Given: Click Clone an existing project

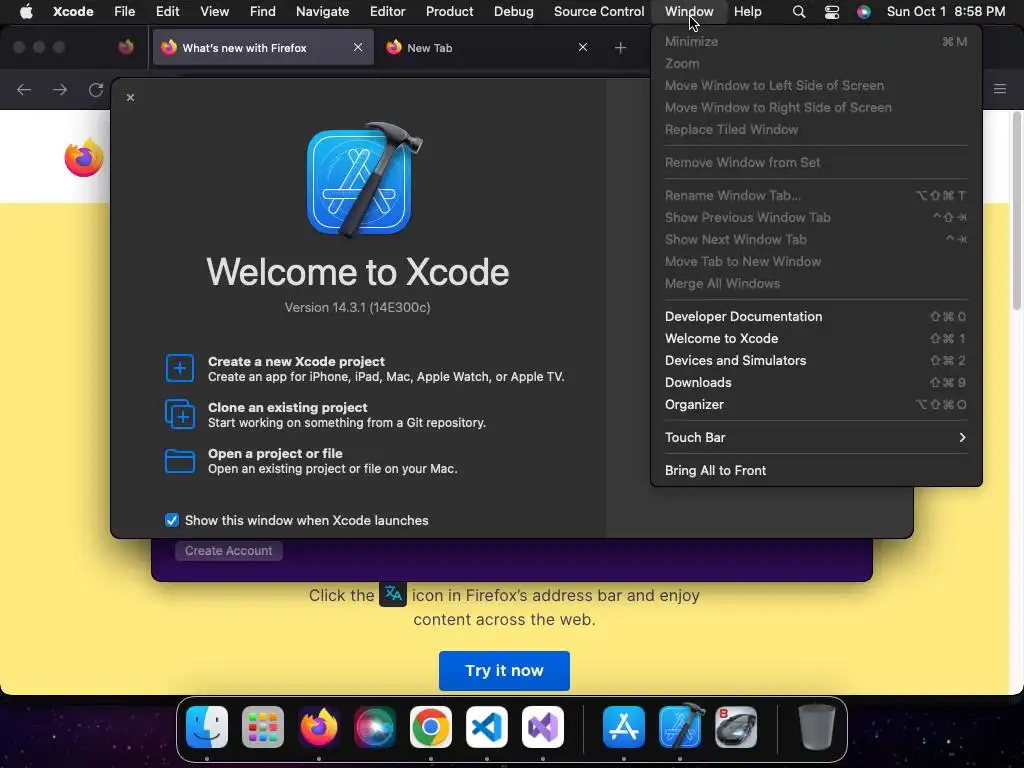Looking at the screenshot, I should point(288,408).
